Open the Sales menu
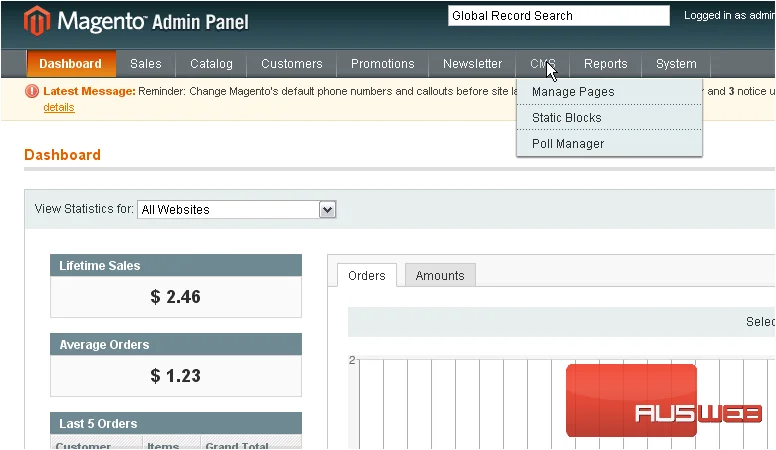The height and width of the screenshot is (450, 776). click(146, 63)
